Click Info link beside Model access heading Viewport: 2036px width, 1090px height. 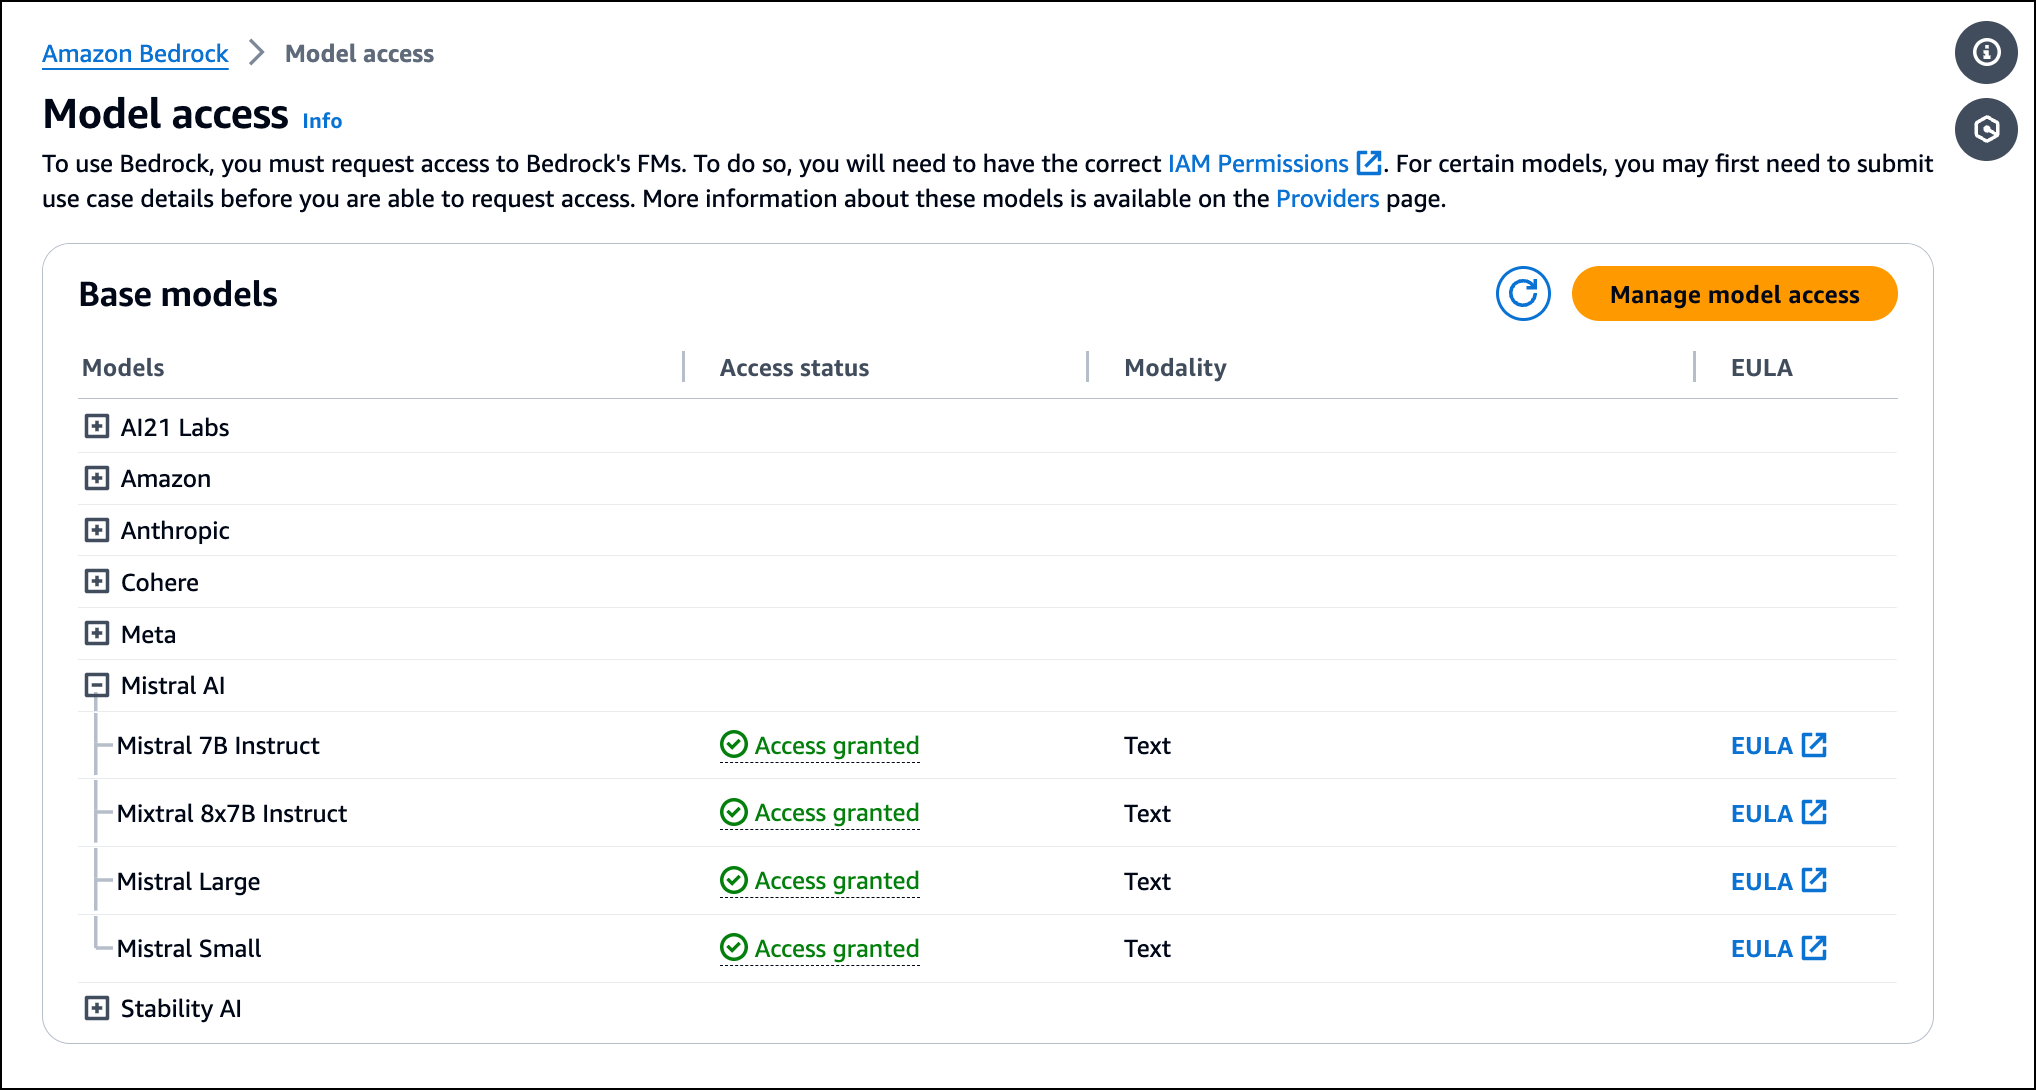(x=322, y=121)
